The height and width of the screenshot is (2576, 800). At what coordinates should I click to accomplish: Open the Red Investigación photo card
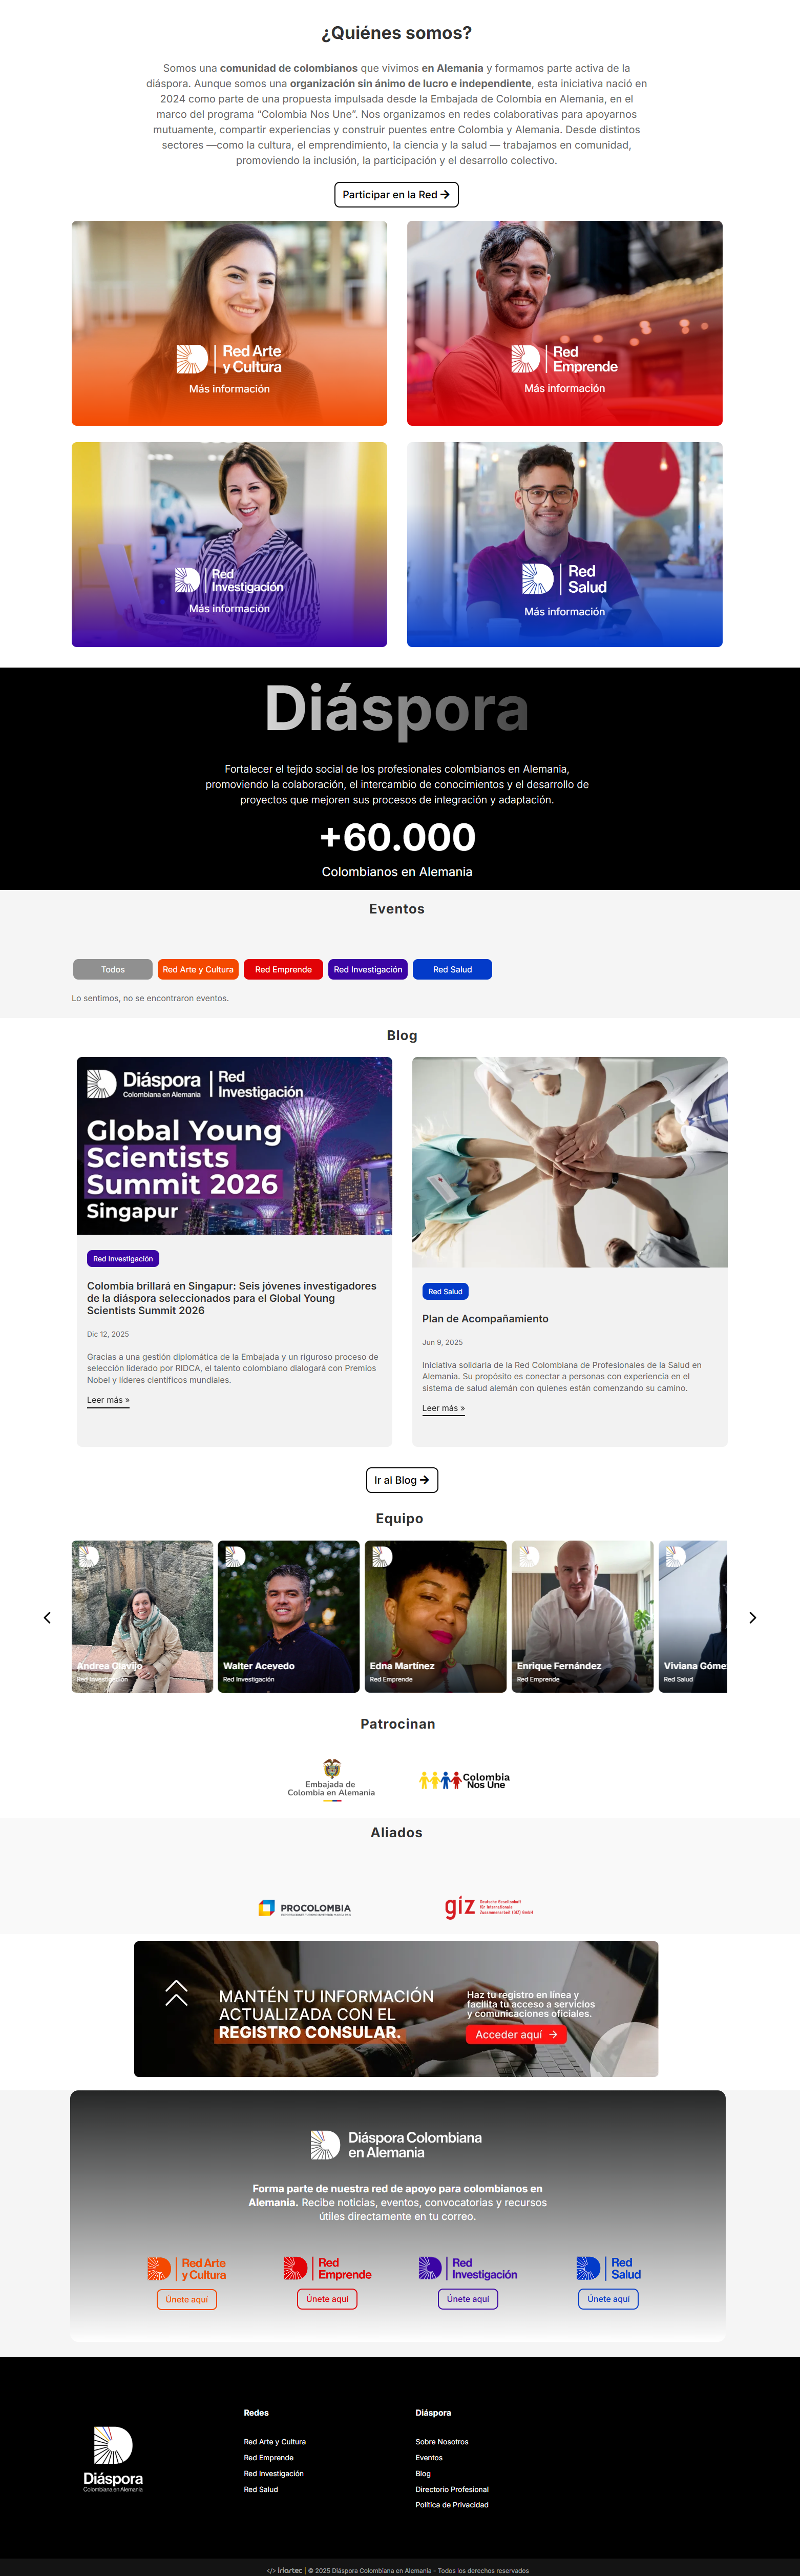coord(229,544)
